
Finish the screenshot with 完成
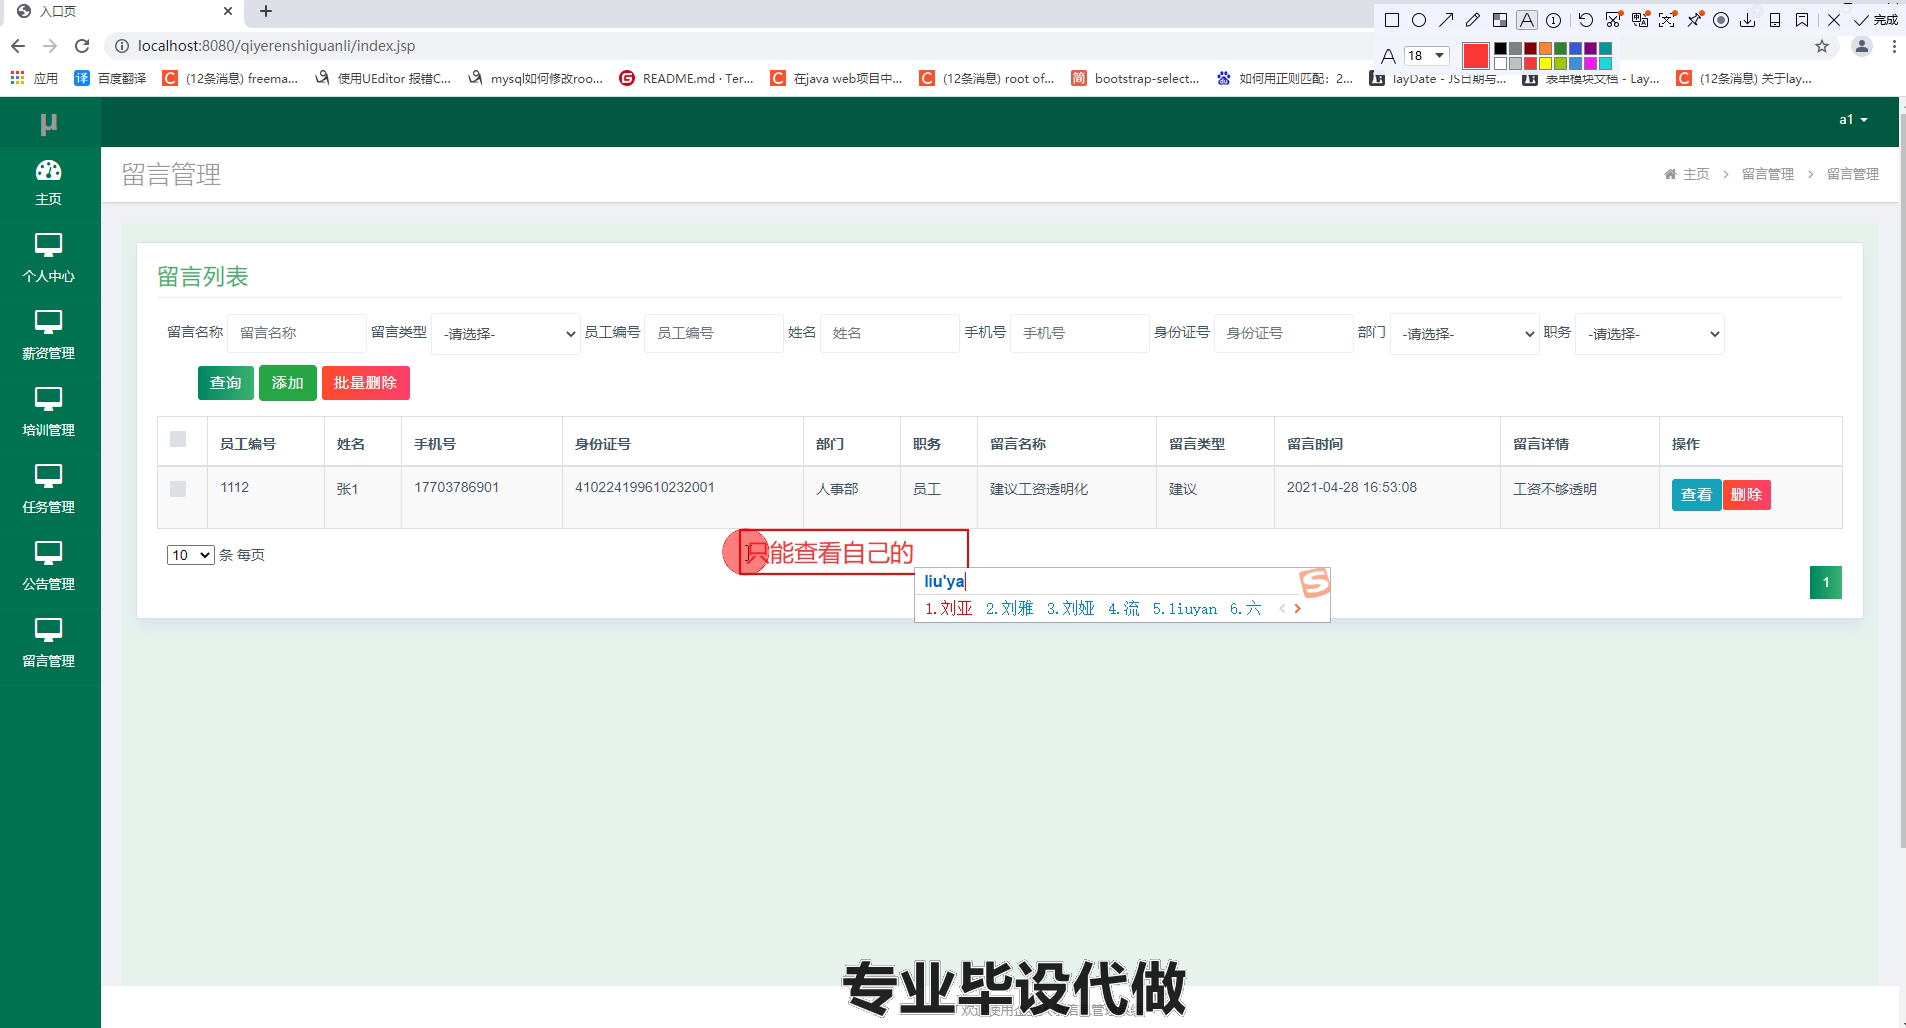[1876, 20]
